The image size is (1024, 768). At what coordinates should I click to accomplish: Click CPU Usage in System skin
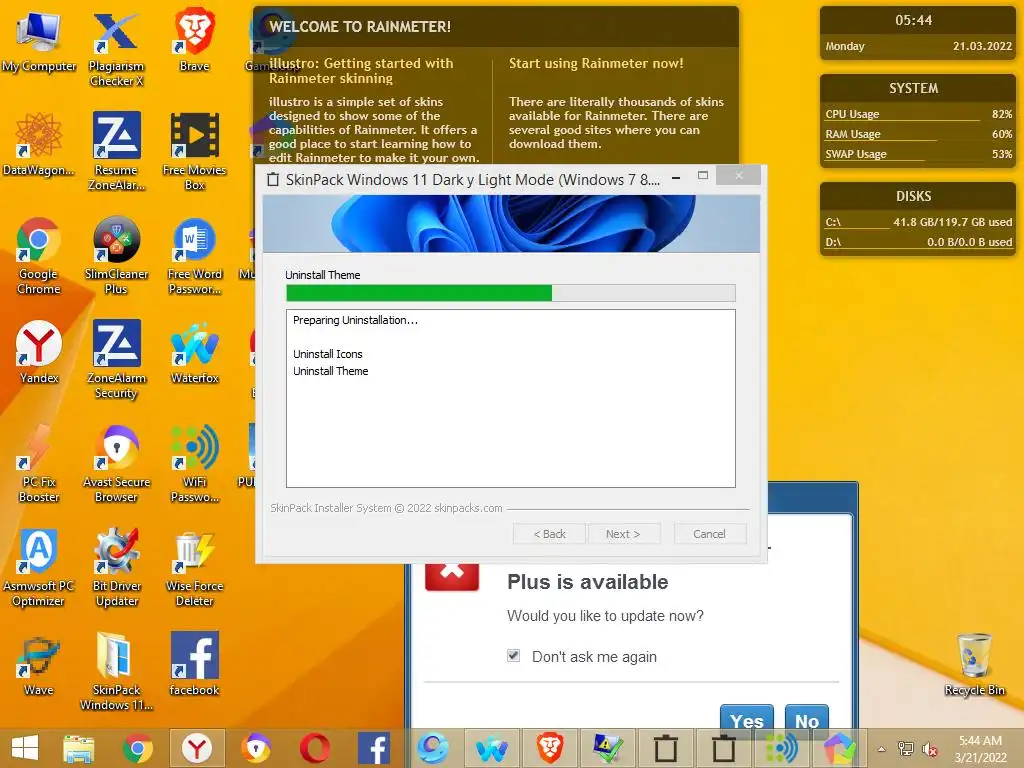918,114
